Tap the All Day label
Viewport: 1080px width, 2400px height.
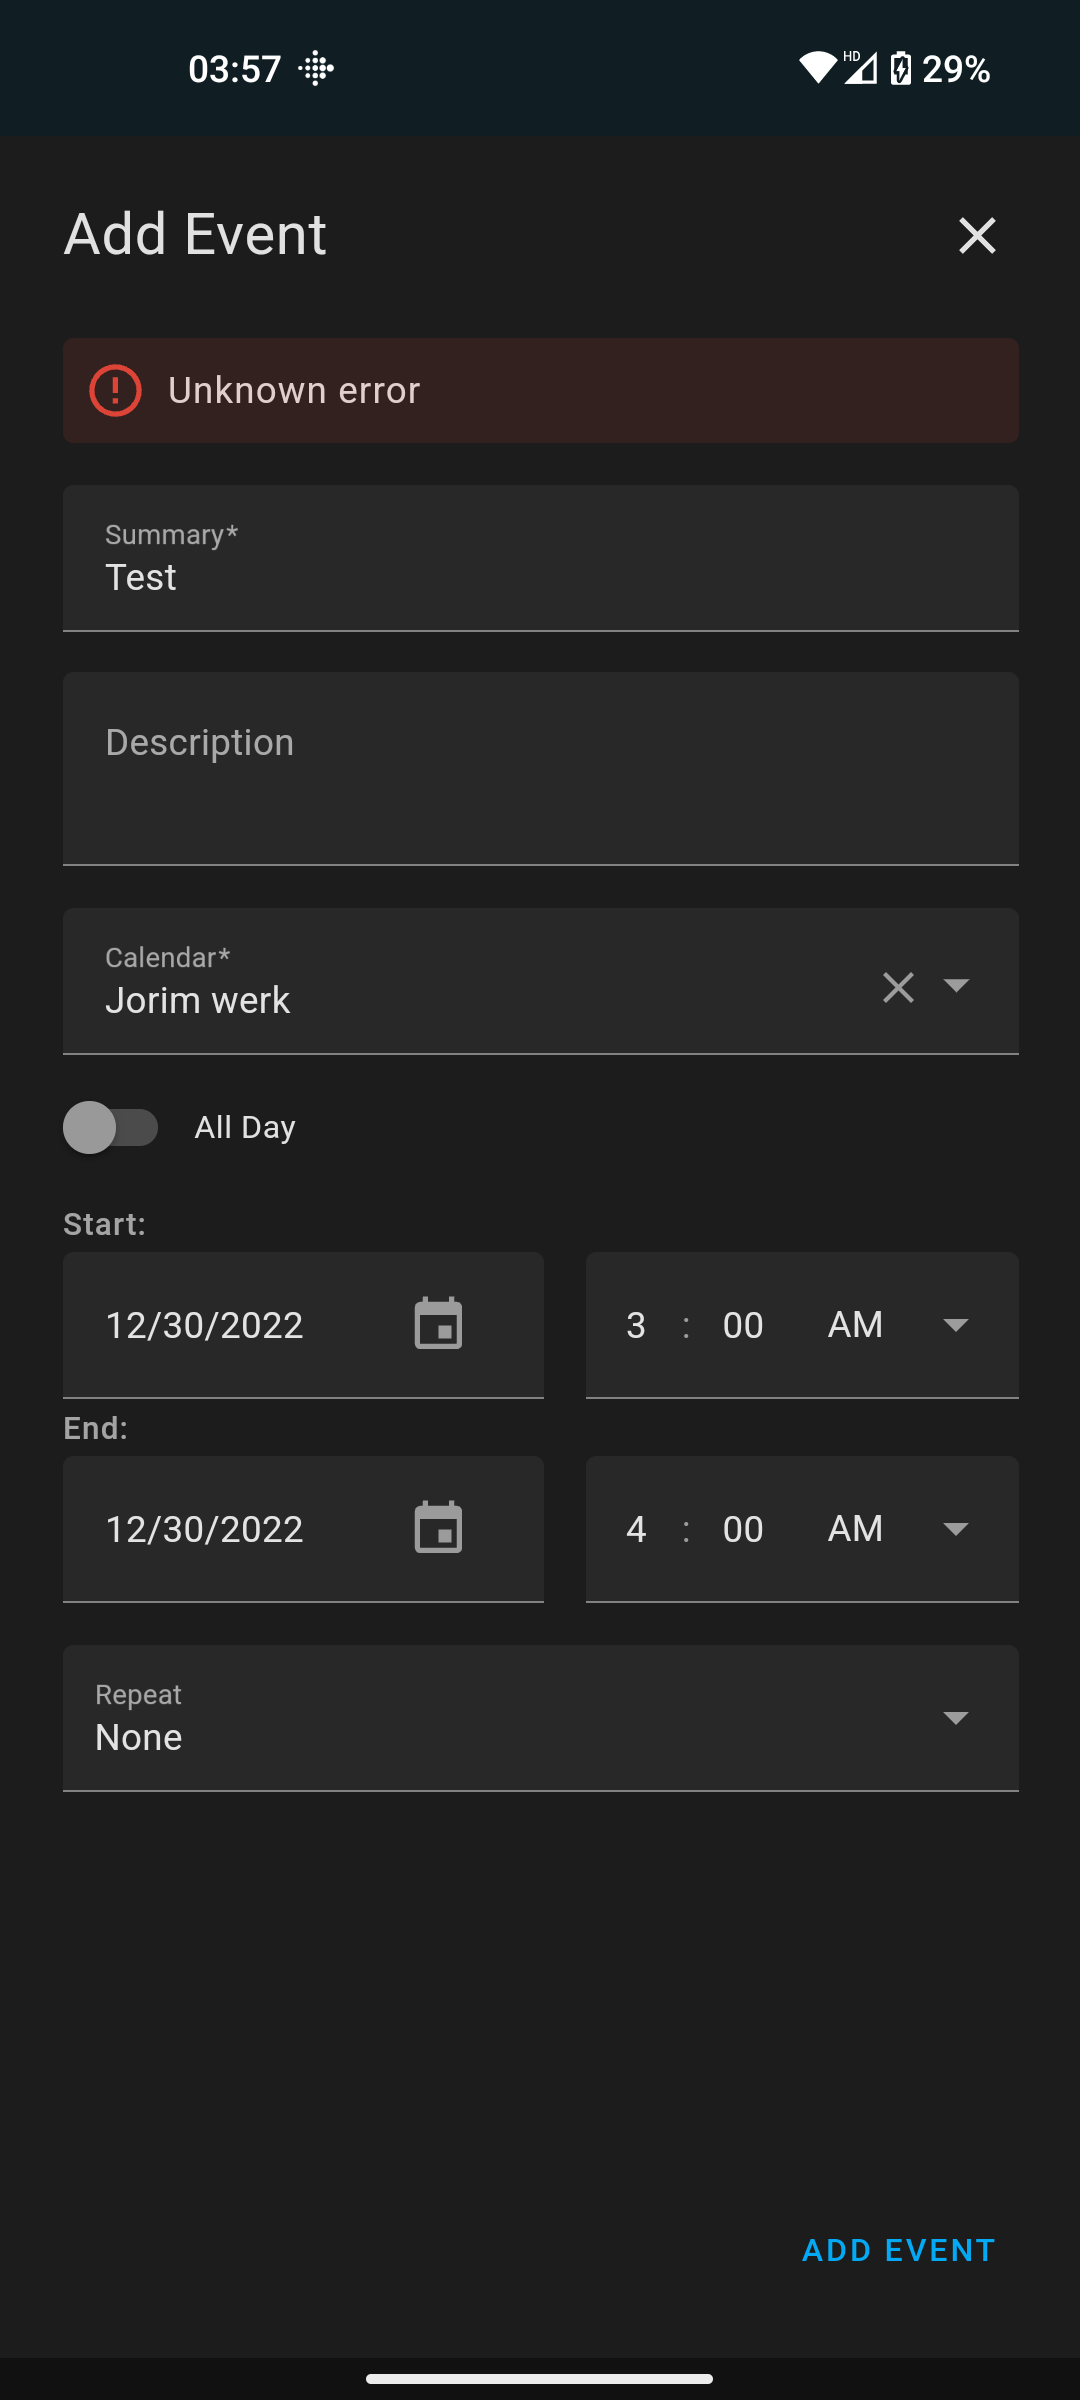pyautogui.click(x=245, y=1127)
